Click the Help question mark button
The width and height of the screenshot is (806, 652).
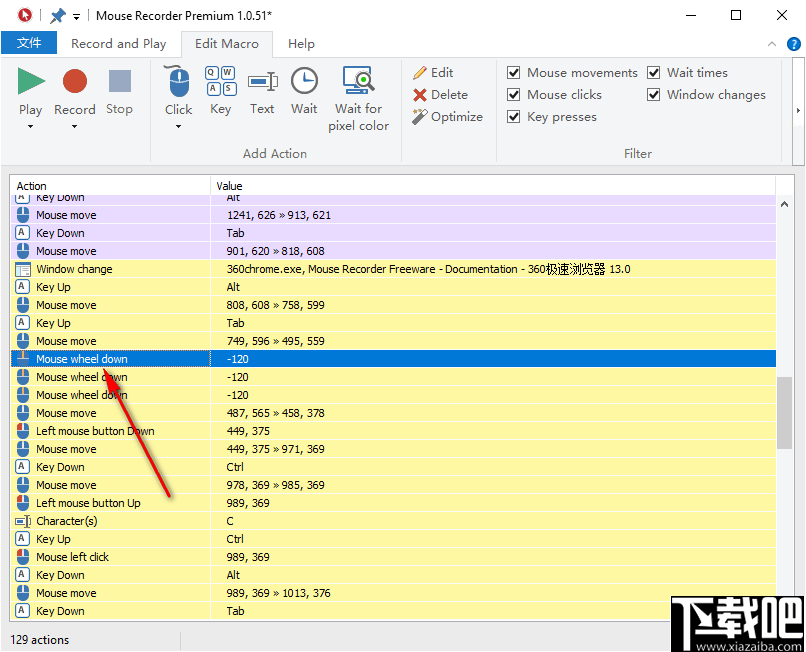794,44
